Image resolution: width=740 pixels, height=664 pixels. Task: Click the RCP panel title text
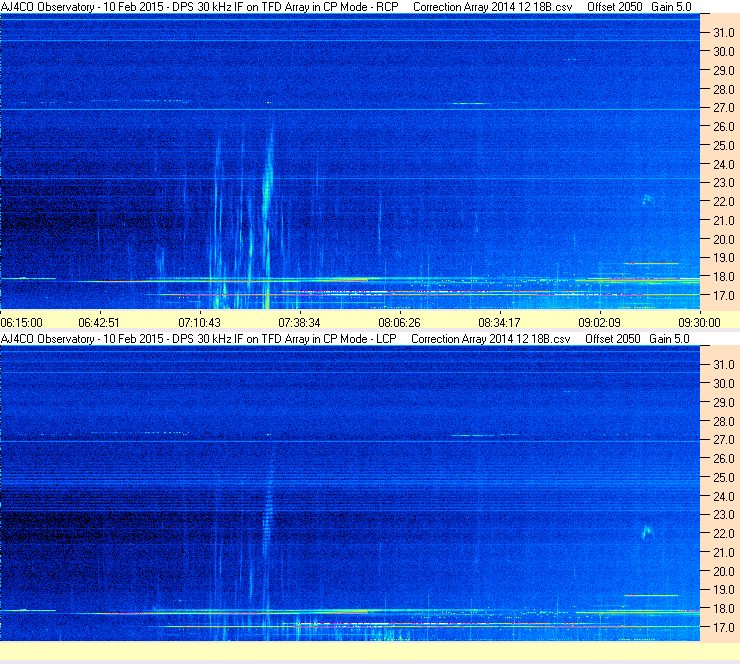pyautogui.click(x=200, y=7)
